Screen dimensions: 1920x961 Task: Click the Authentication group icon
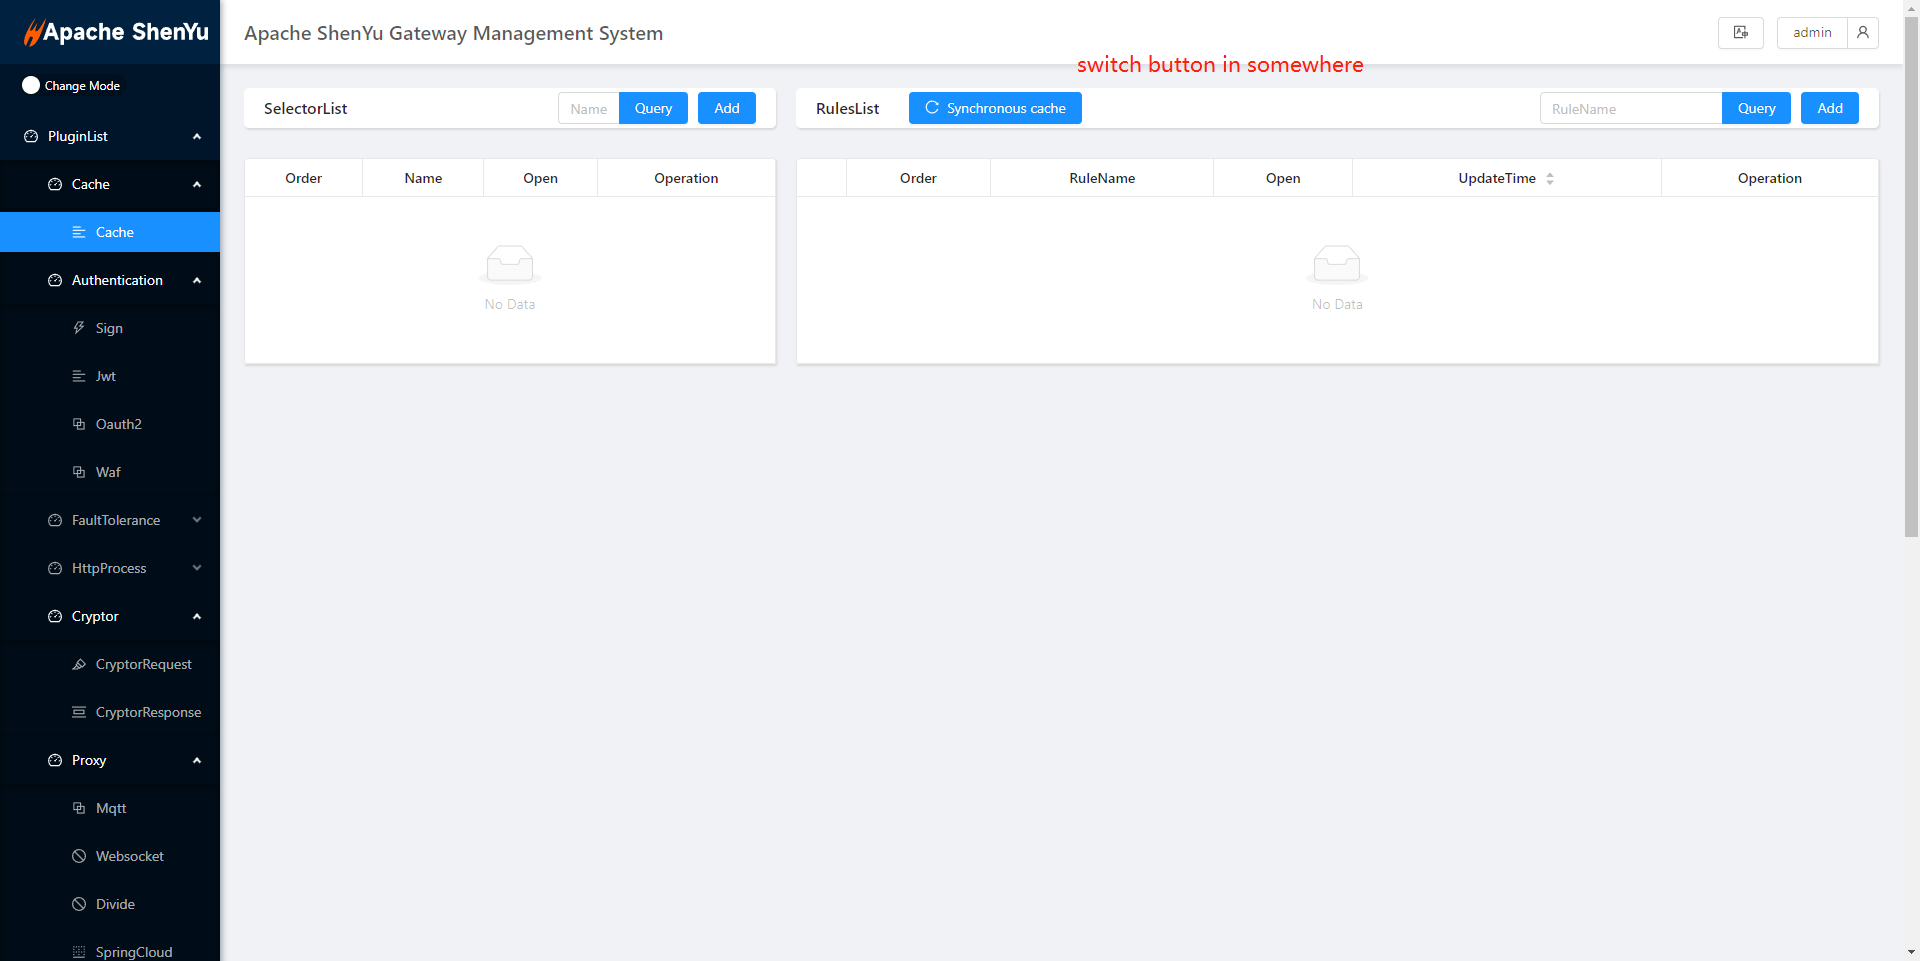(55, 280)
